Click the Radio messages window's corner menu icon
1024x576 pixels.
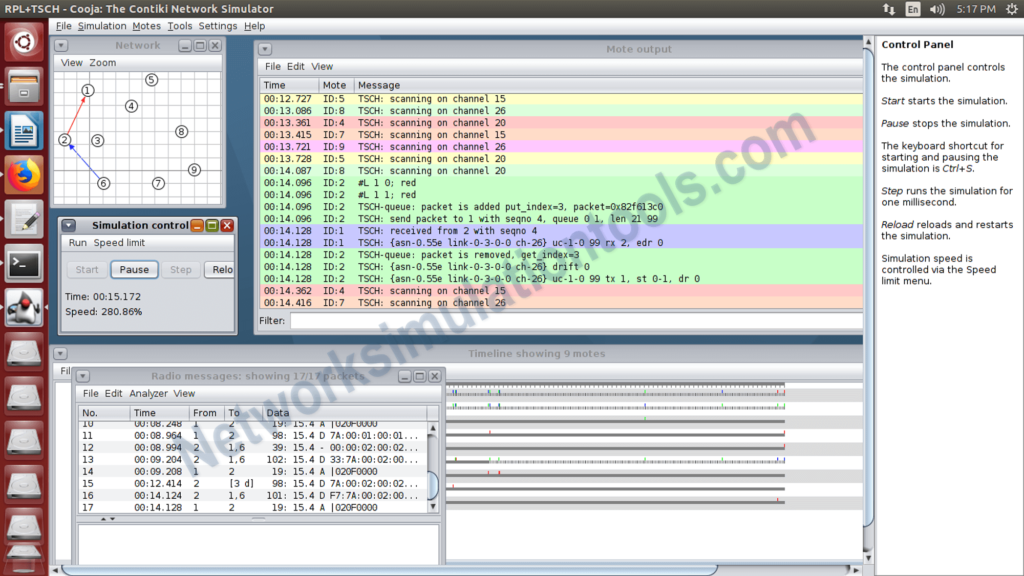pyautogui.click(x=83, y=376)
